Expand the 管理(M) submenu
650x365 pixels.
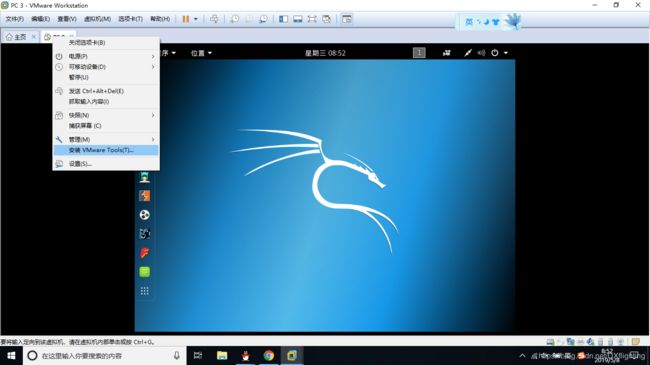point(106,139)
